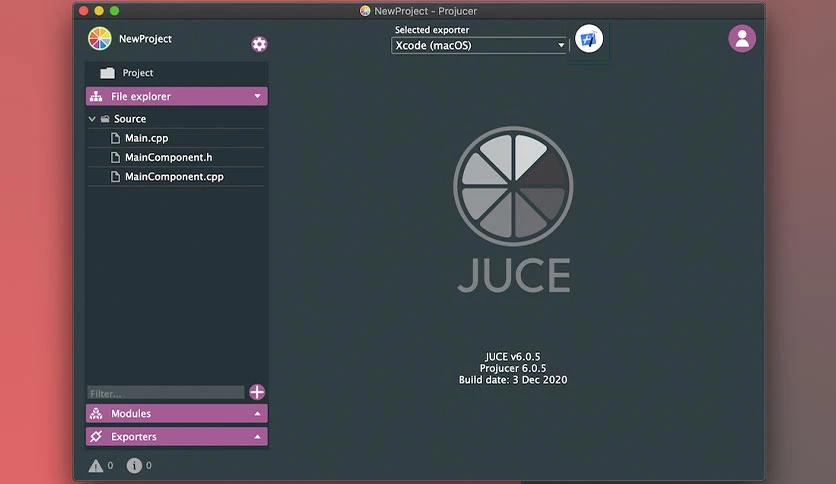Select the Project tab
Image resolution: width=836 pixels, height=484 pixels.
[x=176, y=73]
